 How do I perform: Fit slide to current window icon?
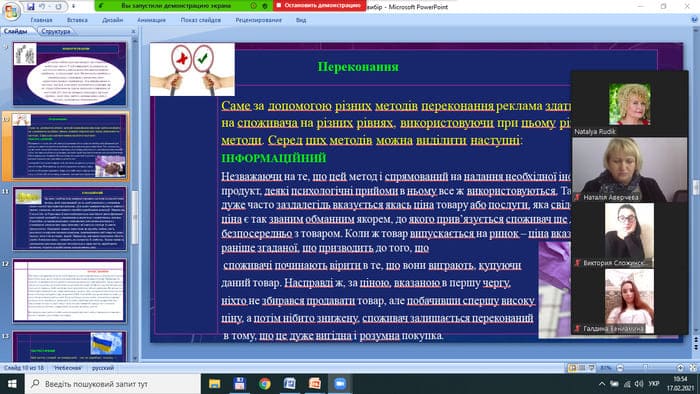(x=693, y=368)
